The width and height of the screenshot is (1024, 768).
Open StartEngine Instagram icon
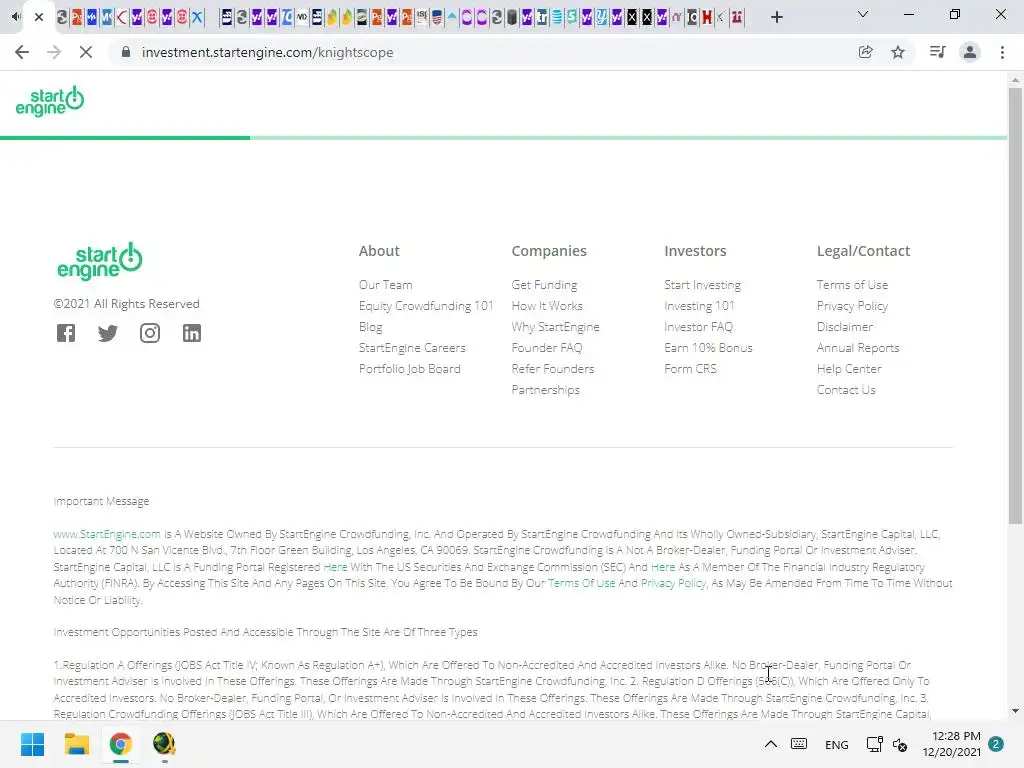coord(150,333)
